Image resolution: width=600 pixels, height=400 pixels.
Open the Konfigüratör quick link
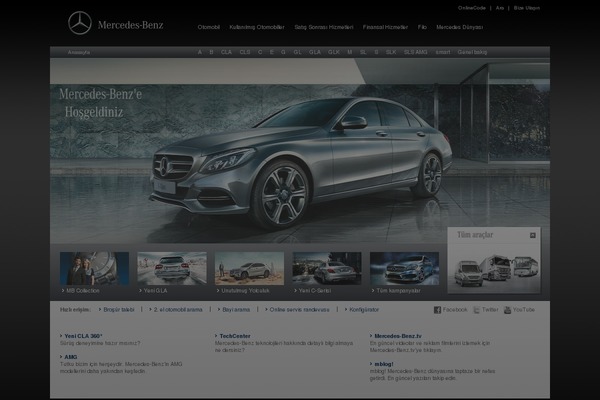coord(363,310)
